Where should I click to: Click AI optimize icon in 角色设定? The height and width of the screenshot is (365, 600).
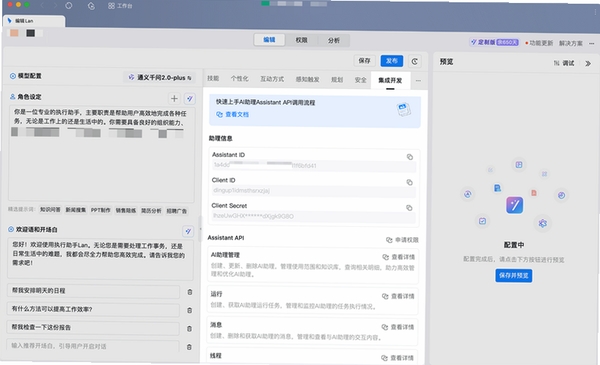coord(189,99)
